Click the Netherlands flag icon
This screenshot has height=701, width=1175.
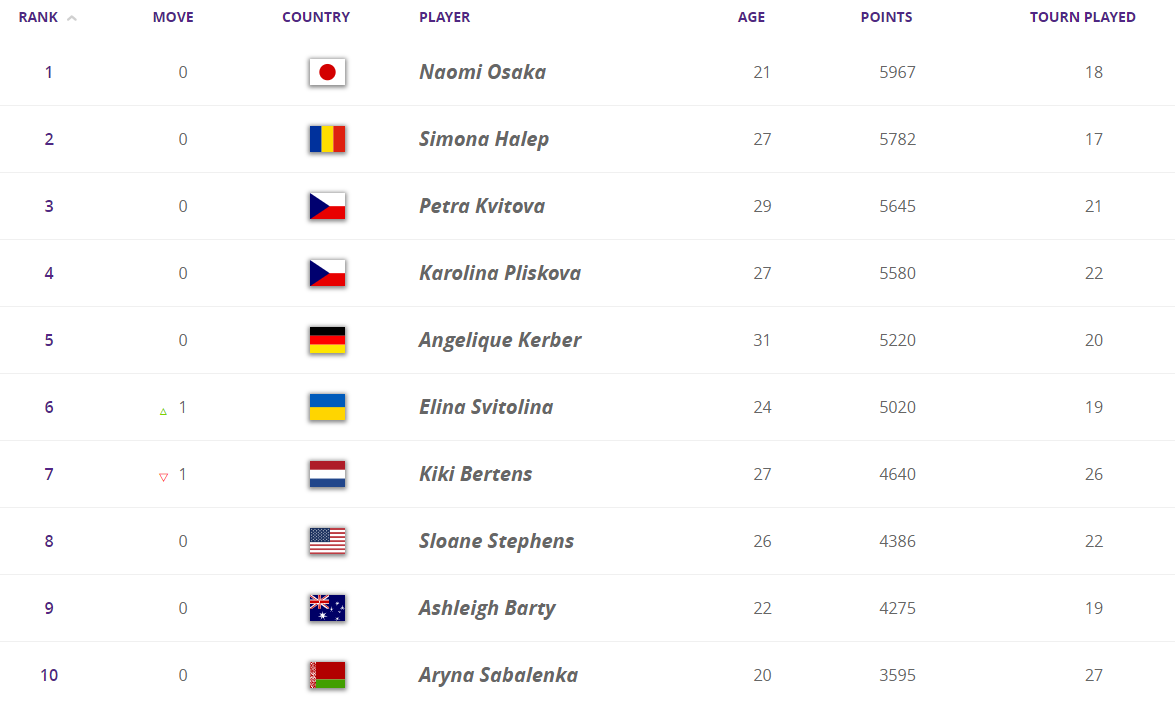tap(327, 474)
